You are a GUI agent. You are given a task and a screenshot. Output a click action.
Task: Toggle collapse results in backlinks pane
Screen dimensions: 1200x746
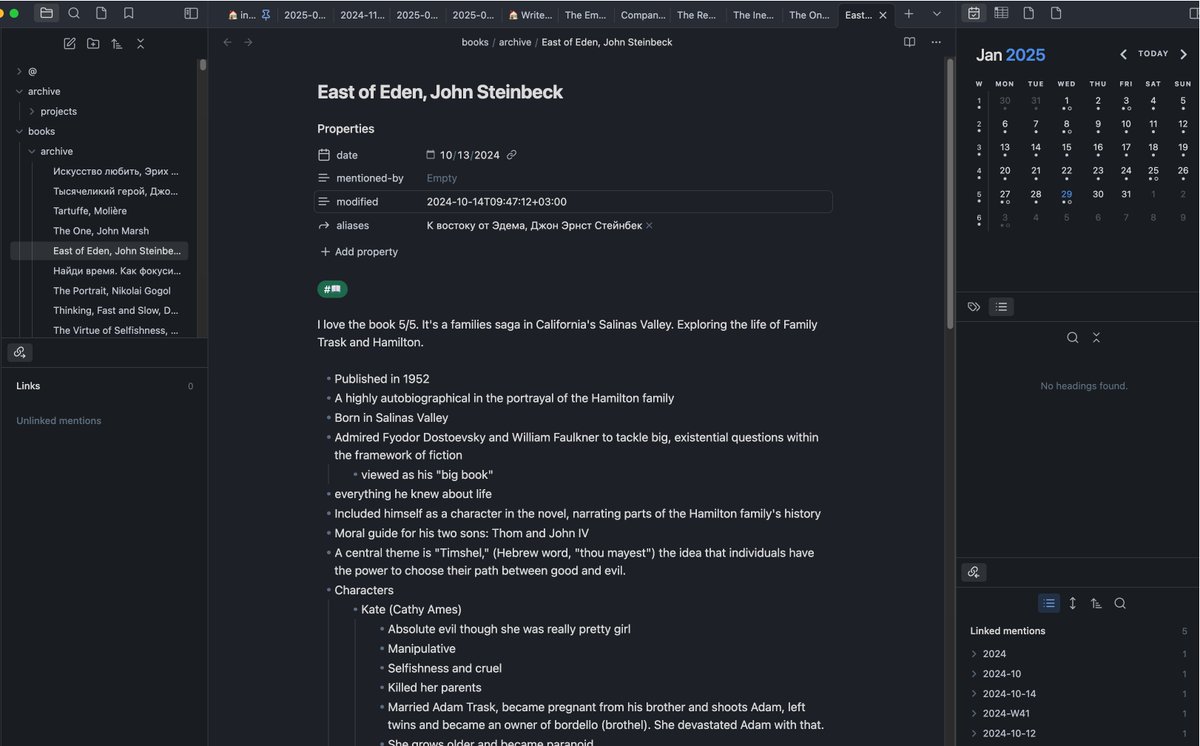(x=1048, y=603)
